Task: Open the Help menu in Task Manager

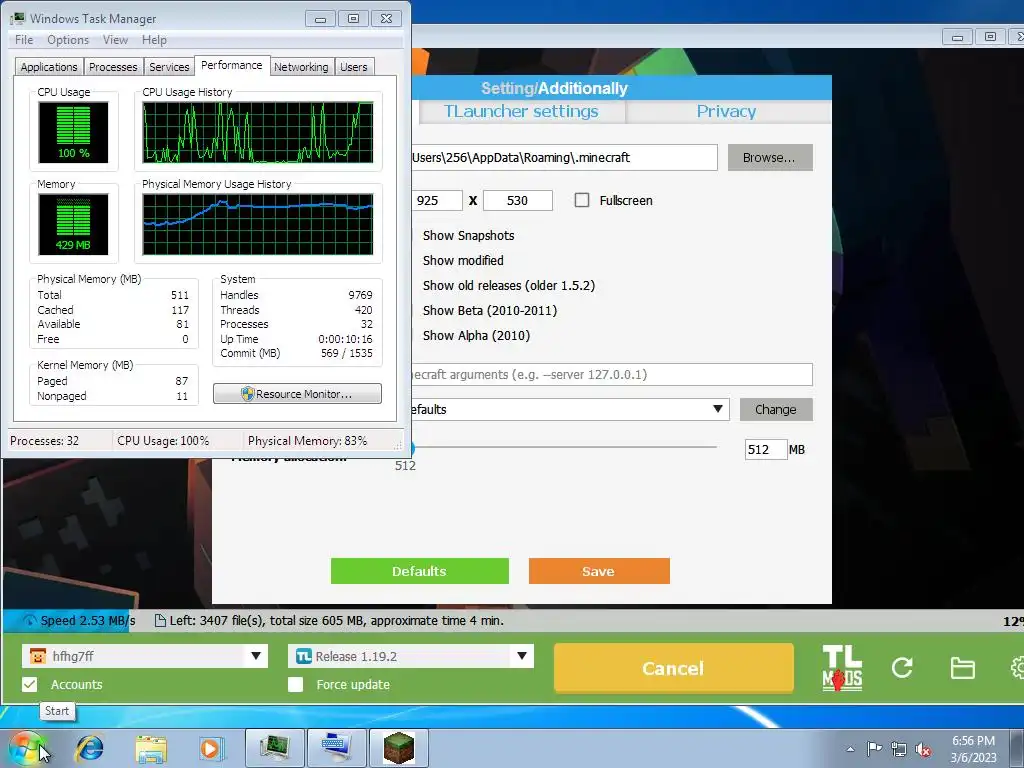Action: 154,40
